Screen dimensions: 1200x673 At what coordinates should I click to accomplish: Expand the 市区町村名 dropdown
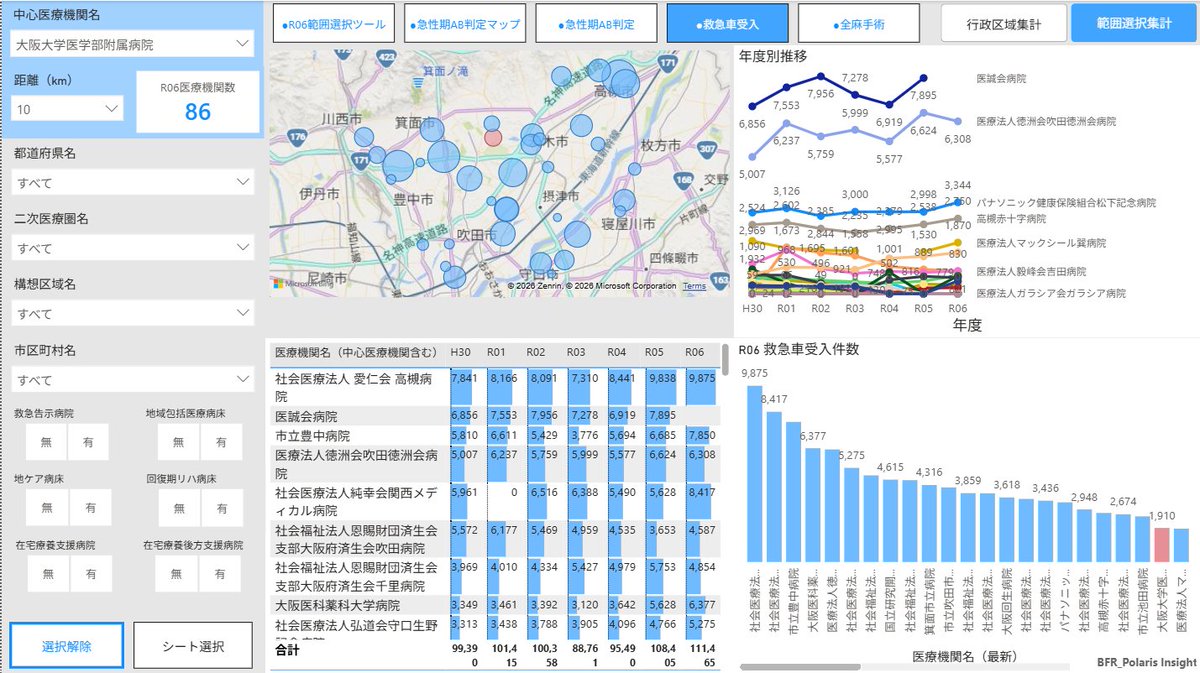(x=132, y=380)
